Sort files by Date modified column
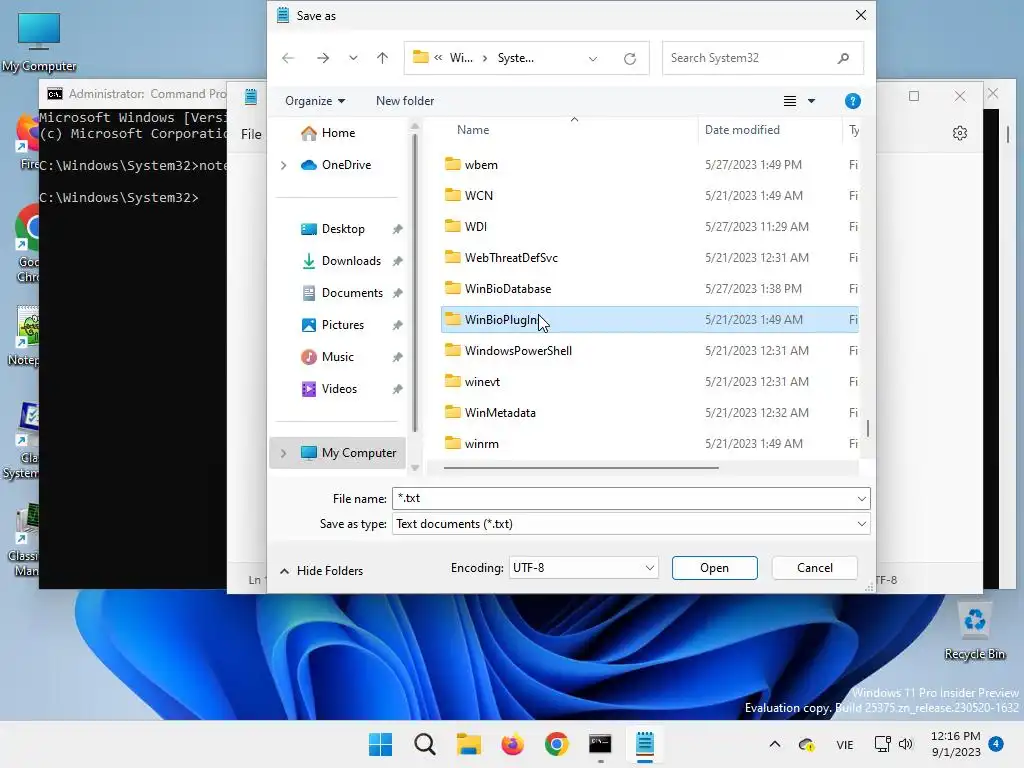This screenshot has width=1024, height=768. click(x=742, y=130)
